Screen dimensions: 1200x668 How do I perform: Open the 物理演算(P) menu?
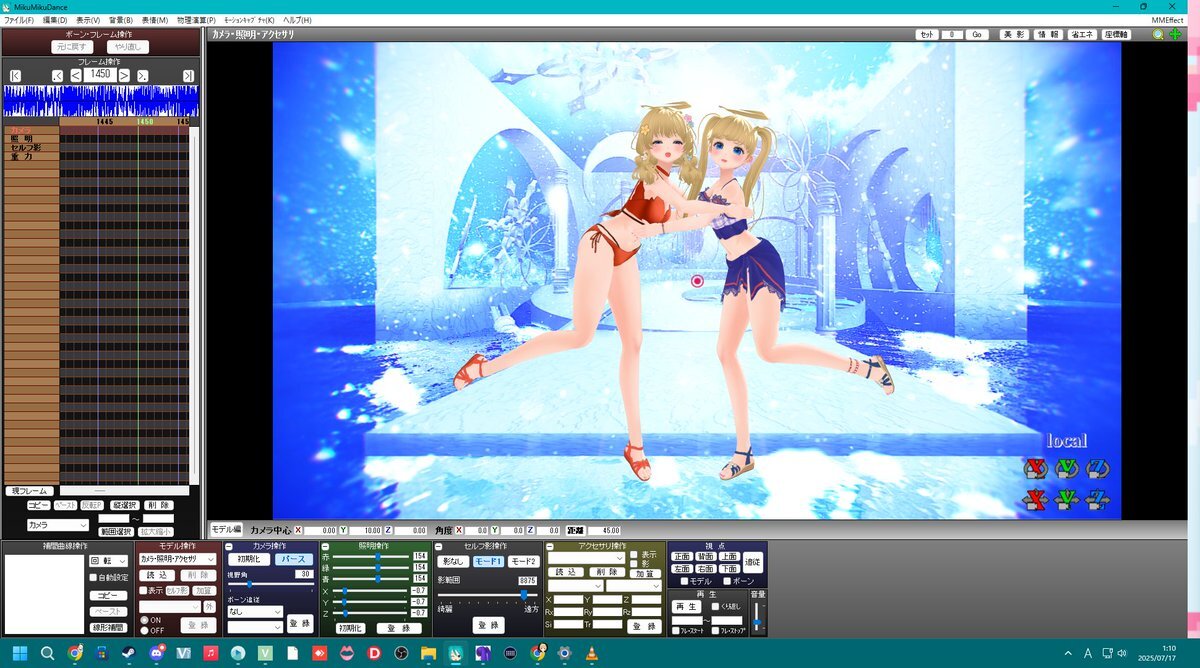(196, 20)
